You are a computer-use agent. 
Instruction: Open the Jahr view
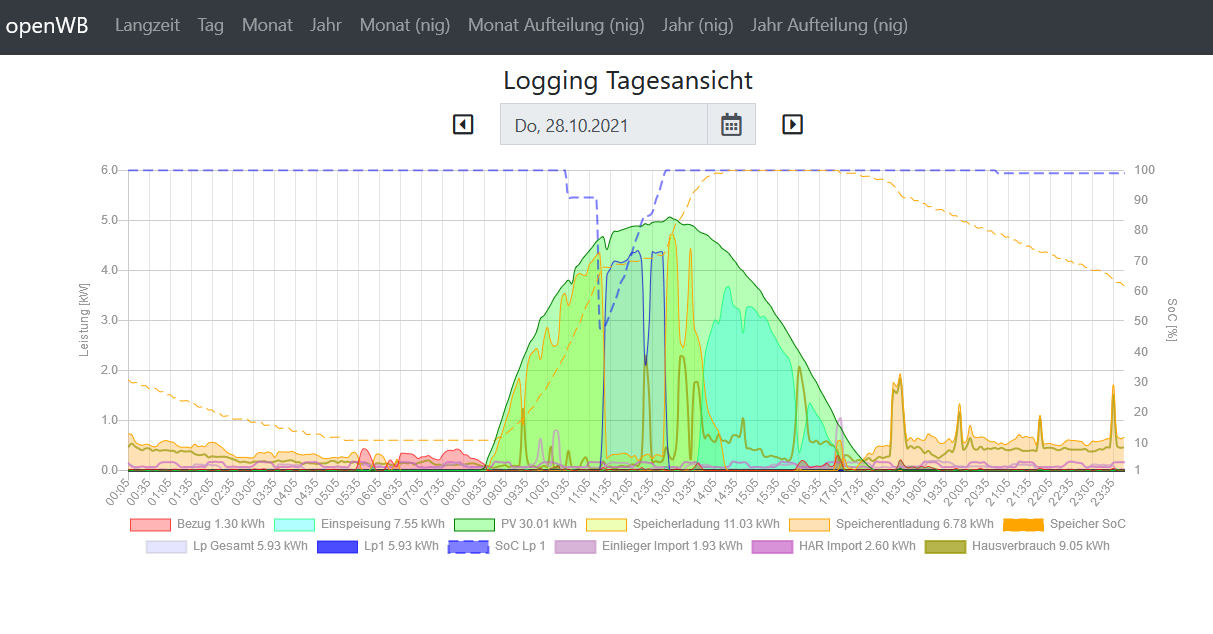pos(326,26)
